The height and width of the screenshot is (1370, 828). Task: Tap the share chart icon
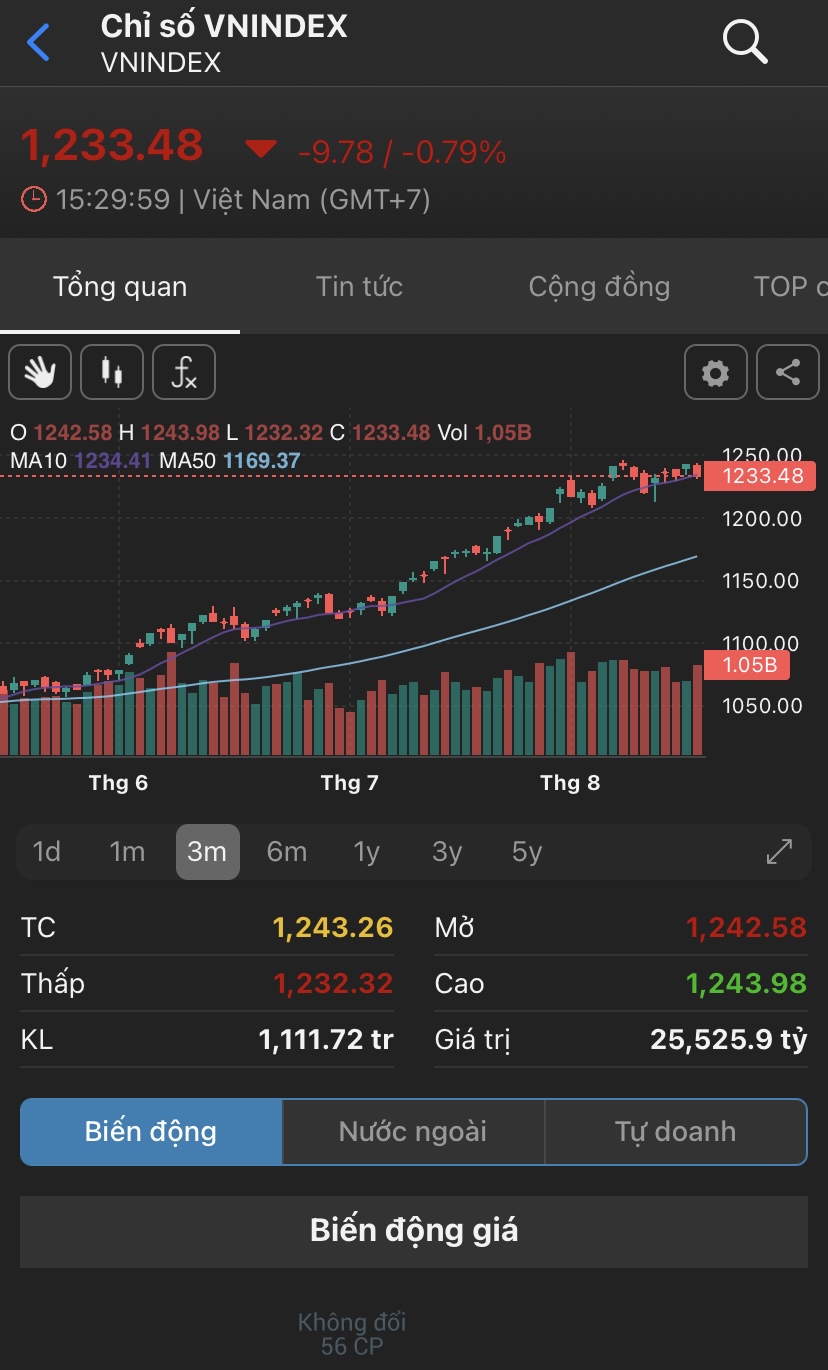[x=788, y=373]
